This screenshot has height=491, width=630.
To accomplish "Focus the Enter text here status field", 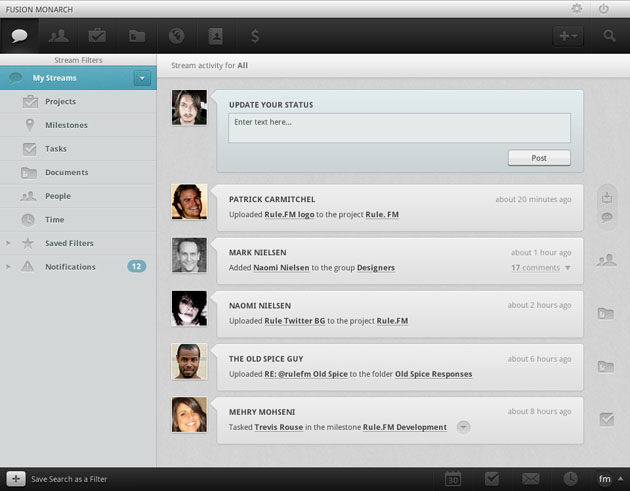I will coord(399,128).
